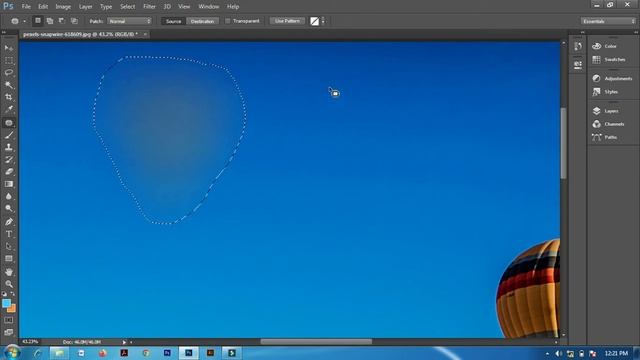Swap foreground and background colors
Image resolution: width=640 pixels, height=360 pixels.
13,294
